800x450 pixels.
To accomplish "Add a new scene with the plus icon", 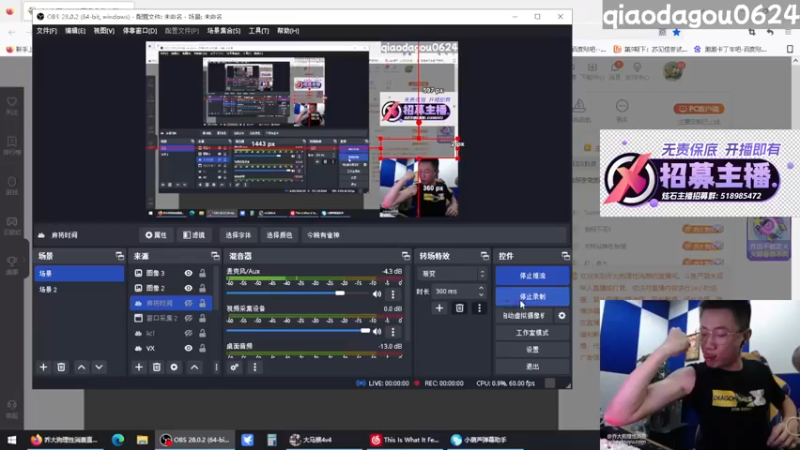I will (x=43, y=367).
